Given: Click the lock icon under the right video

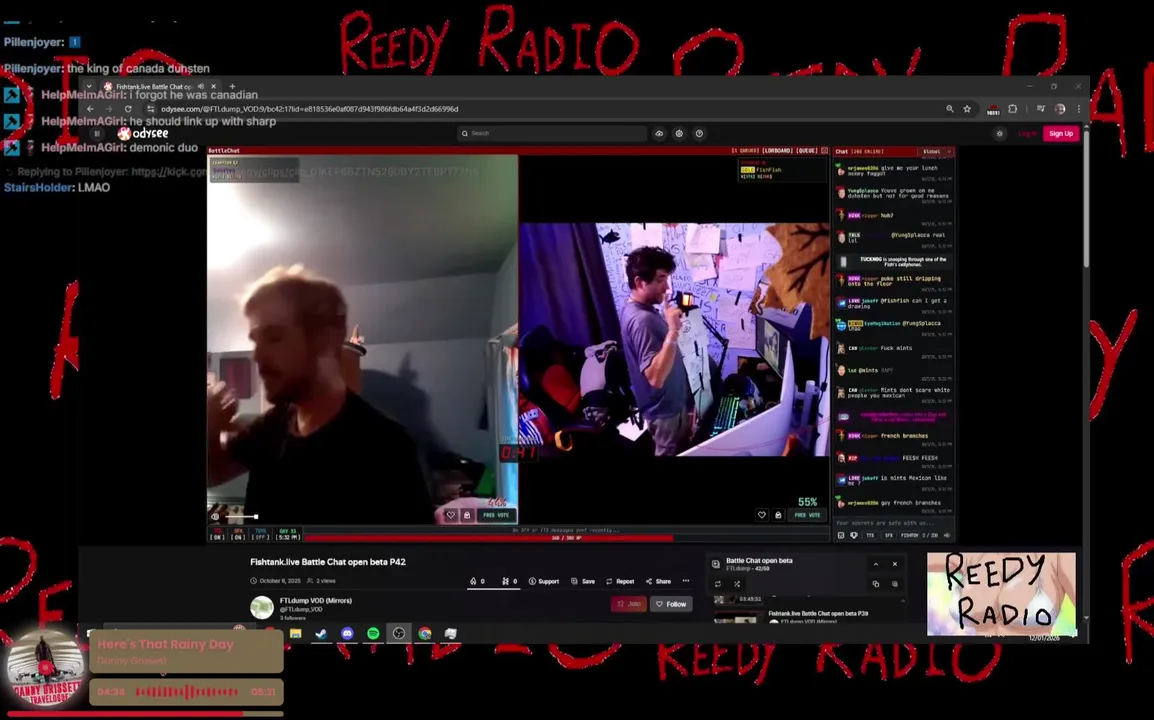Looking at the screenshot, I should point(778,515).
